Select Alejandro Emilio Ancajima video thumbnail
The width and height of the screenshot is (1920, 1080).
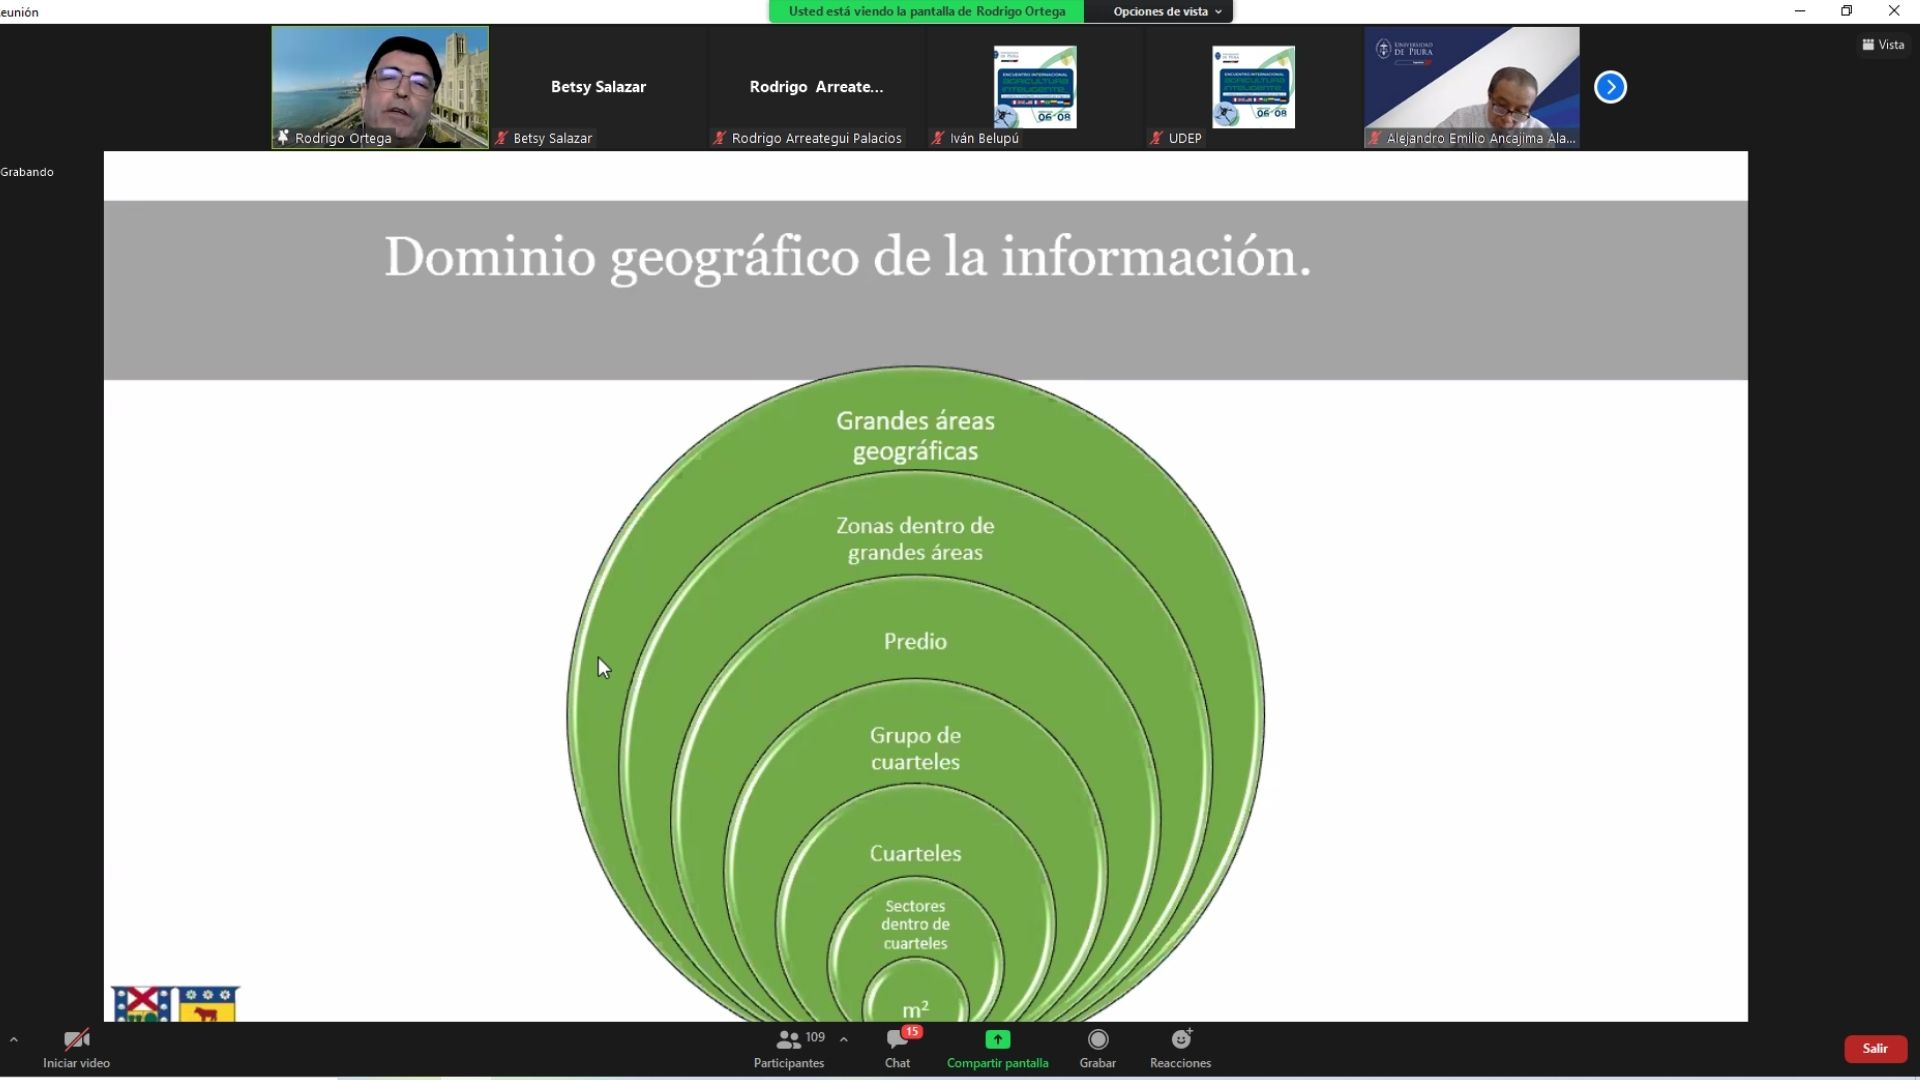(x=1471, y=80)
